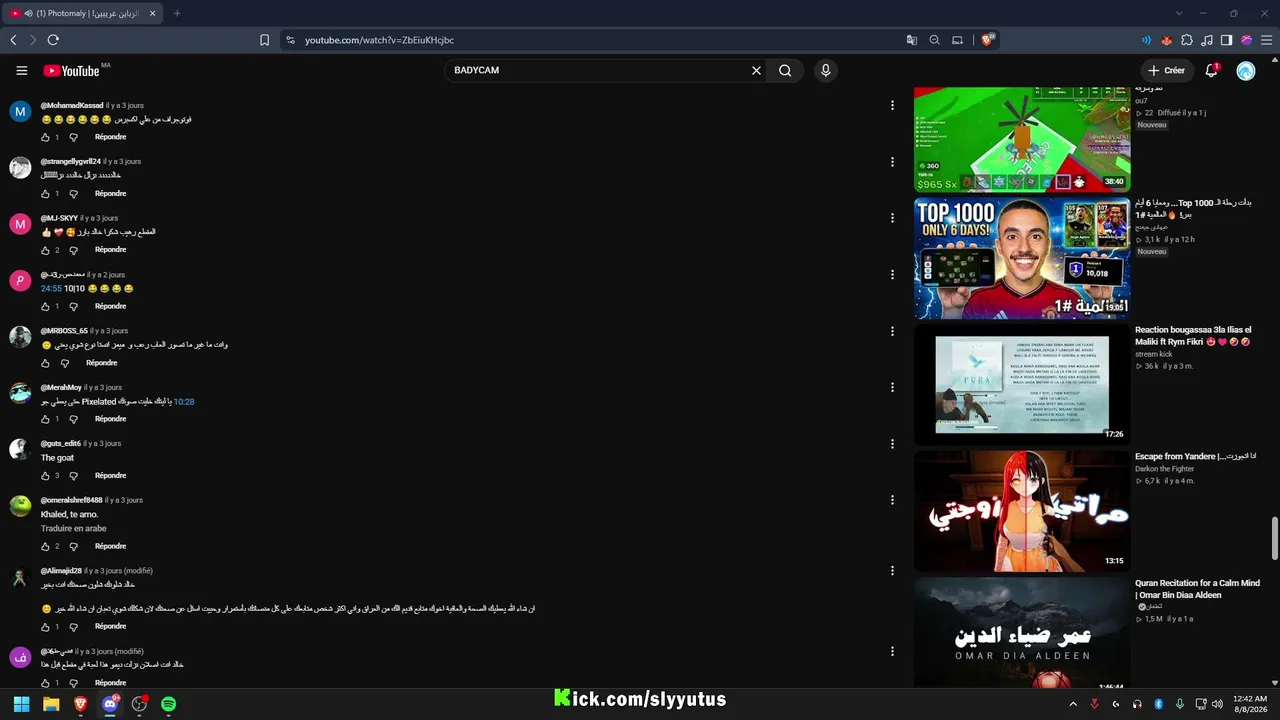Screen dimensions: 1280x720
Task: Open the Windows Start menu
Action: [x=21, y=704]
